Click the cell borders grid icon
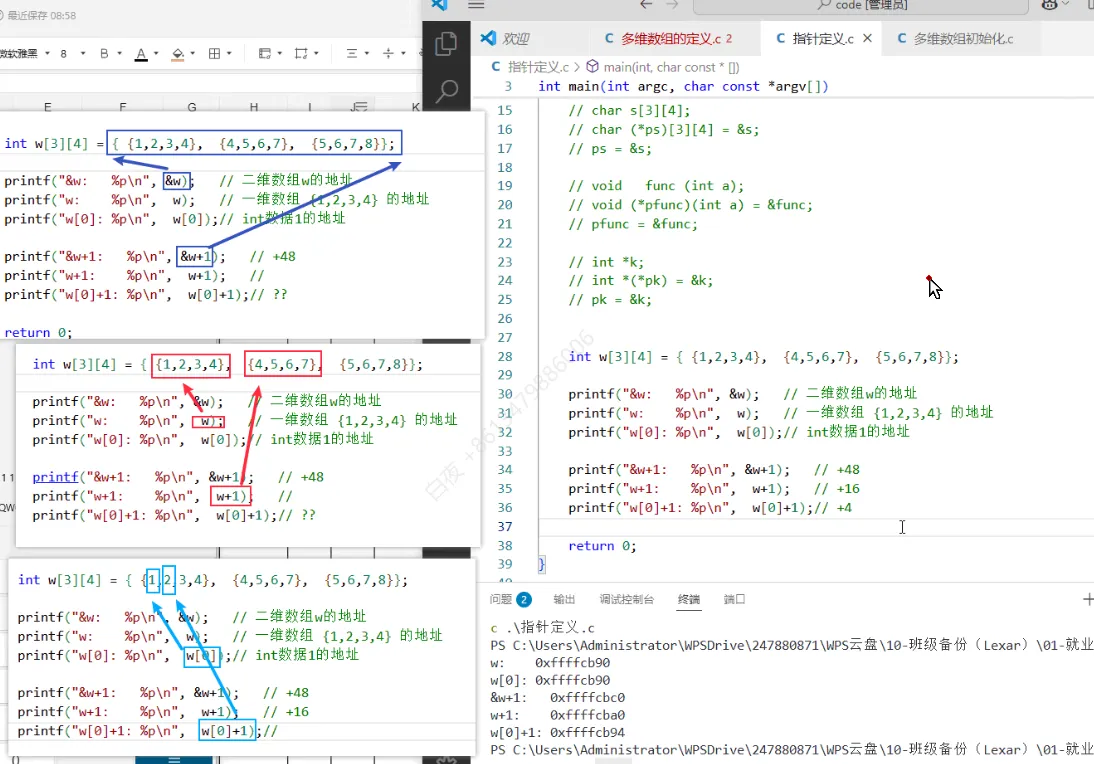 (x=214, y=54)
